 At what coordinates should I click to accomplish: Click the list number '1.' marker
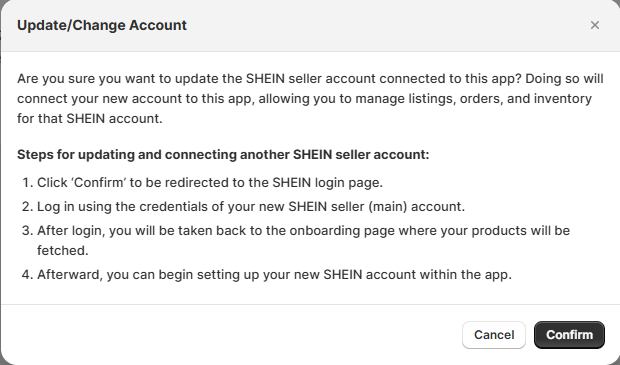[27, 183]
